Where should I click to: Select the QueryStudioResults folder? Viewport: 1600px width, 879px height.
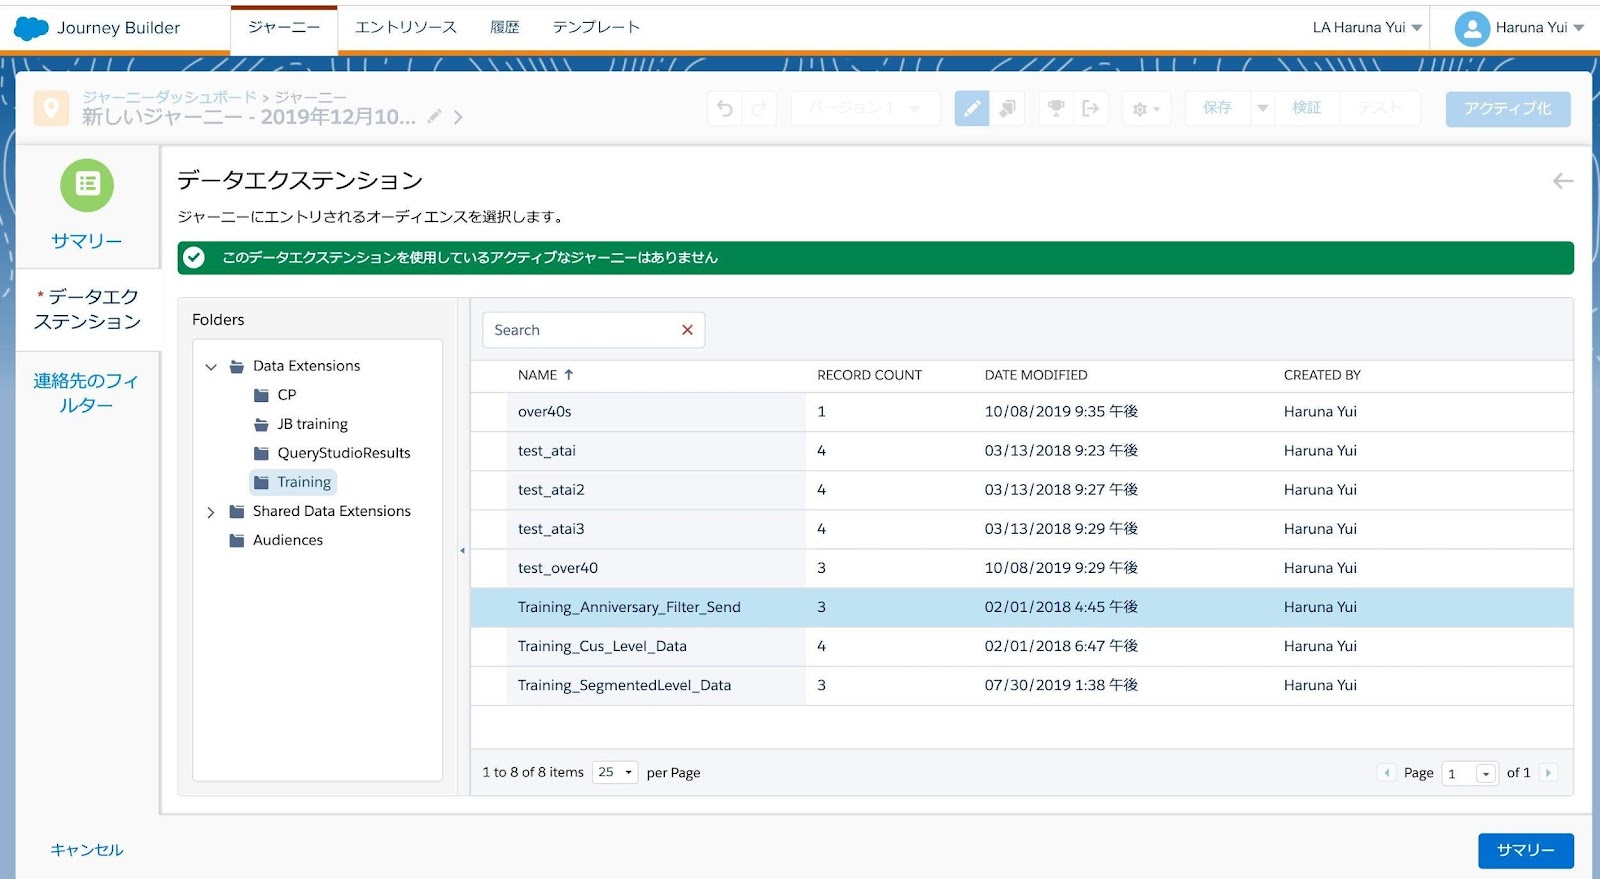point(343,453)
